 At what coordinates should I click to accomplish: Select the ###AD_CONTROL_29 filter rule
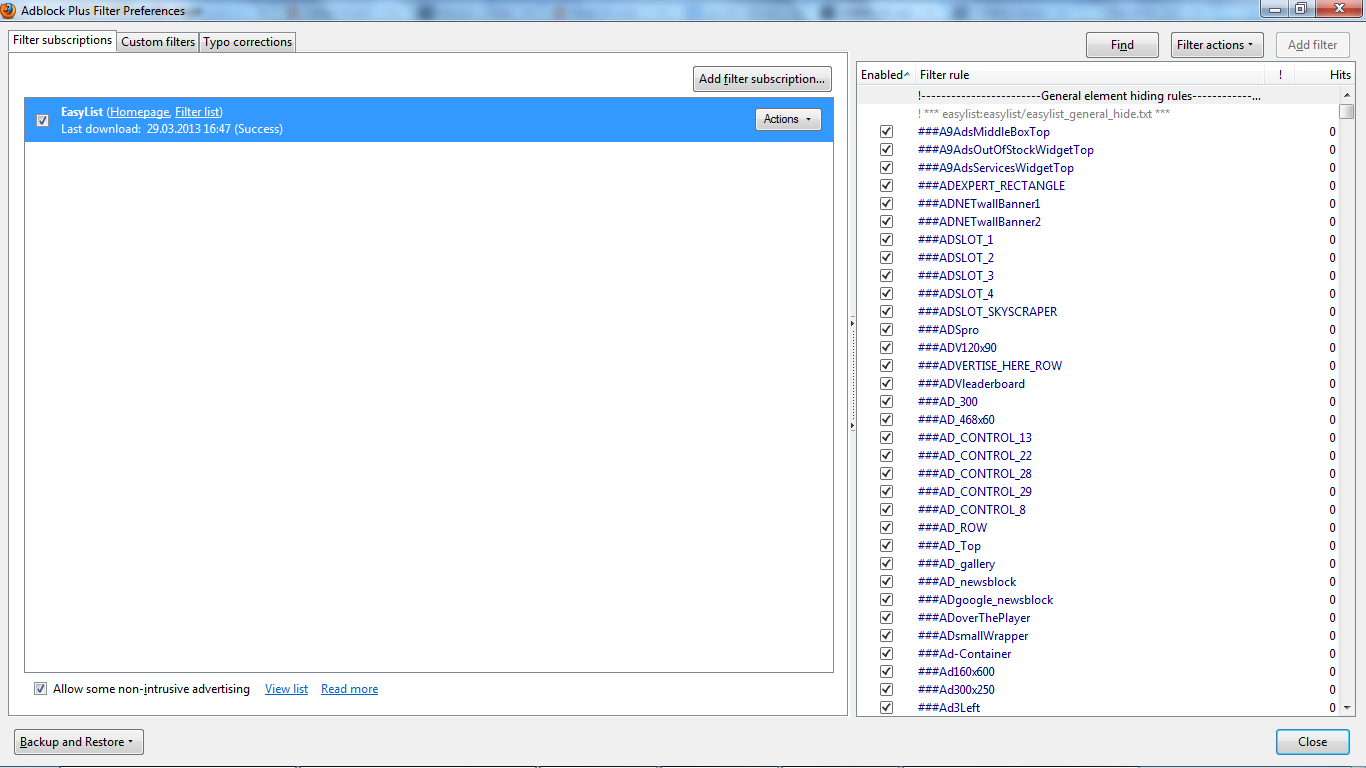[974, 492]
